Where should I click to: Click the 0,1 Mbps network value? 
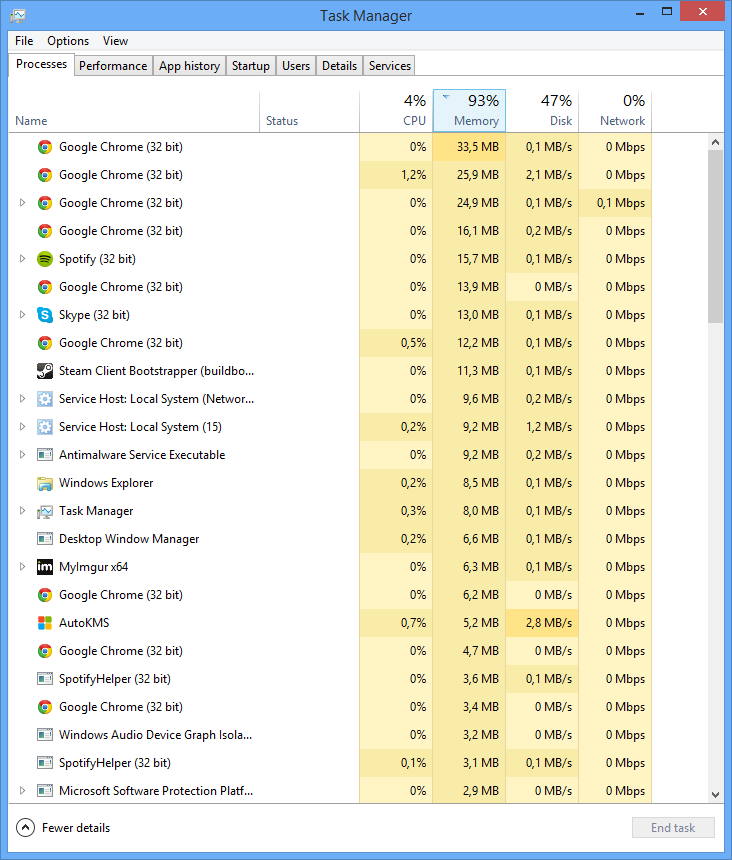coord(621,203)
